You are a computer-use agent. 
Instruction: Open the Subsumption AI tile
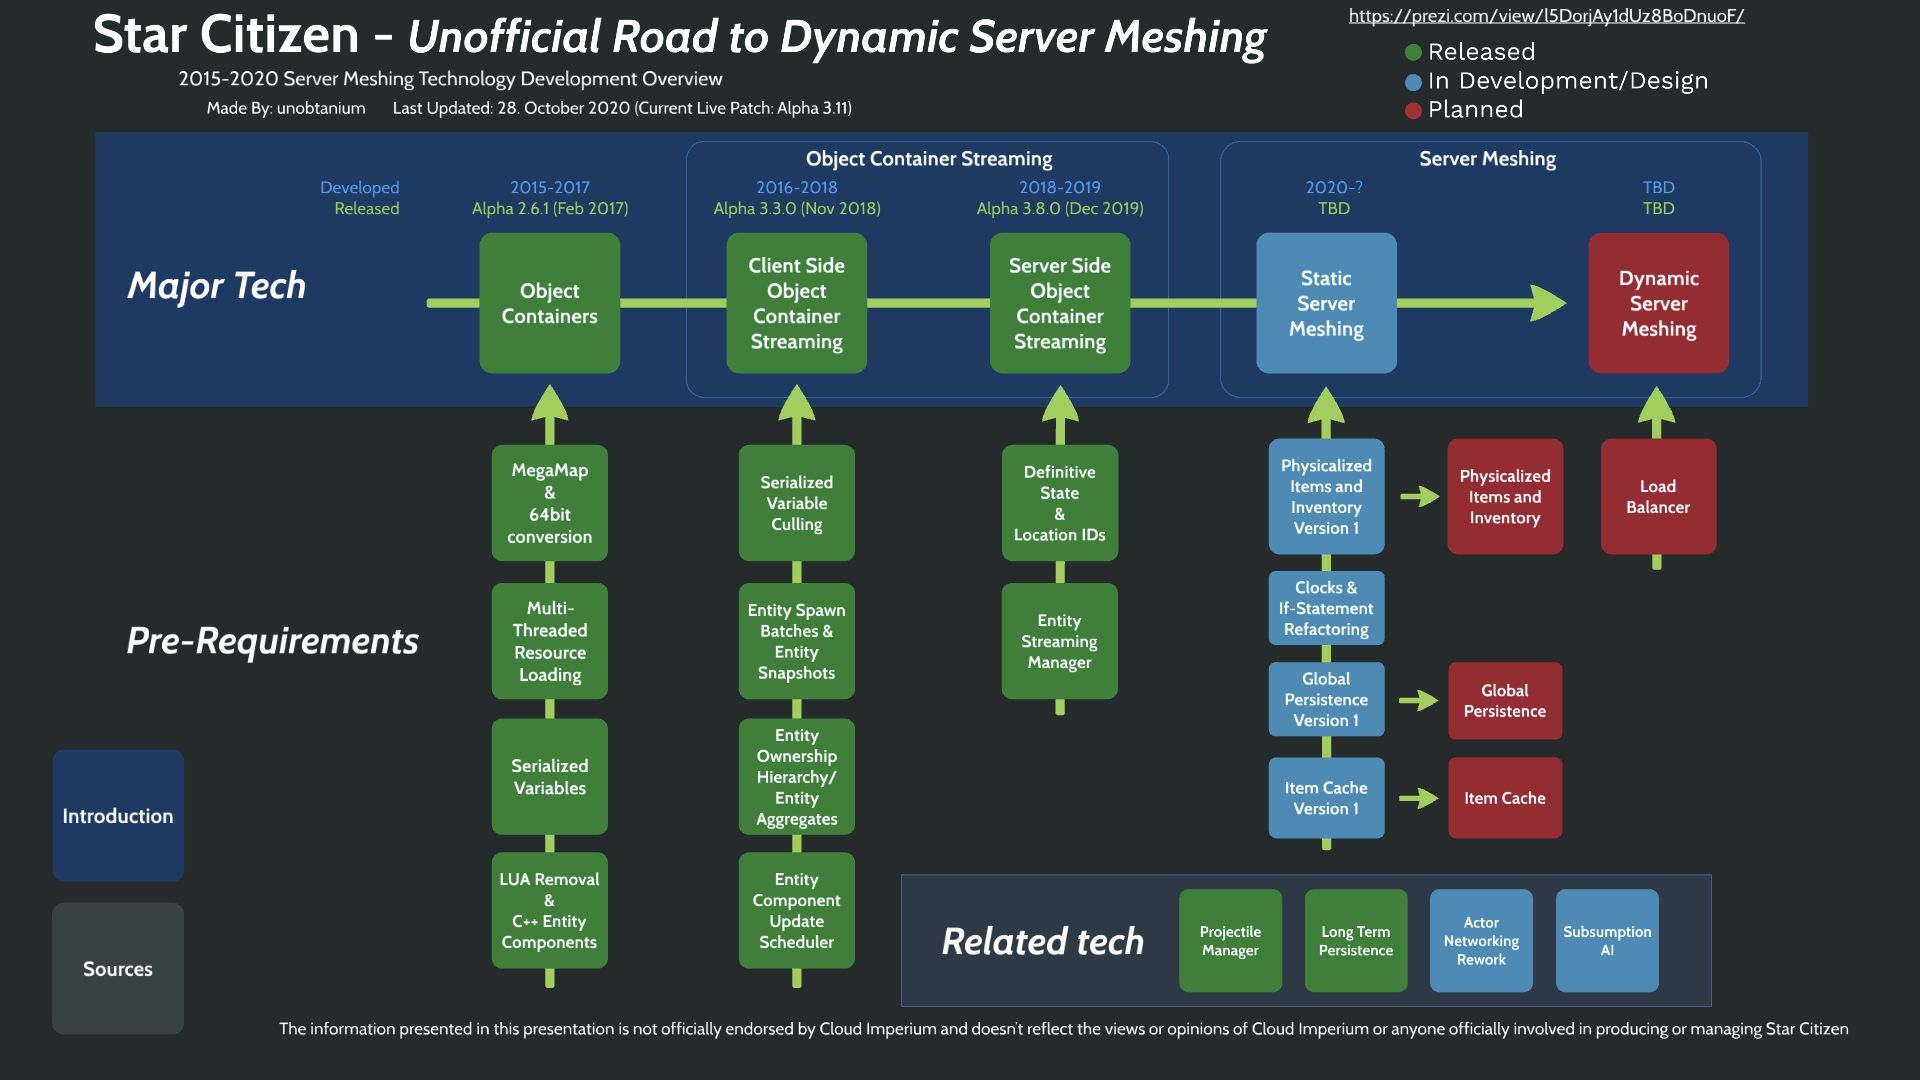click(x=1606, y=940)
